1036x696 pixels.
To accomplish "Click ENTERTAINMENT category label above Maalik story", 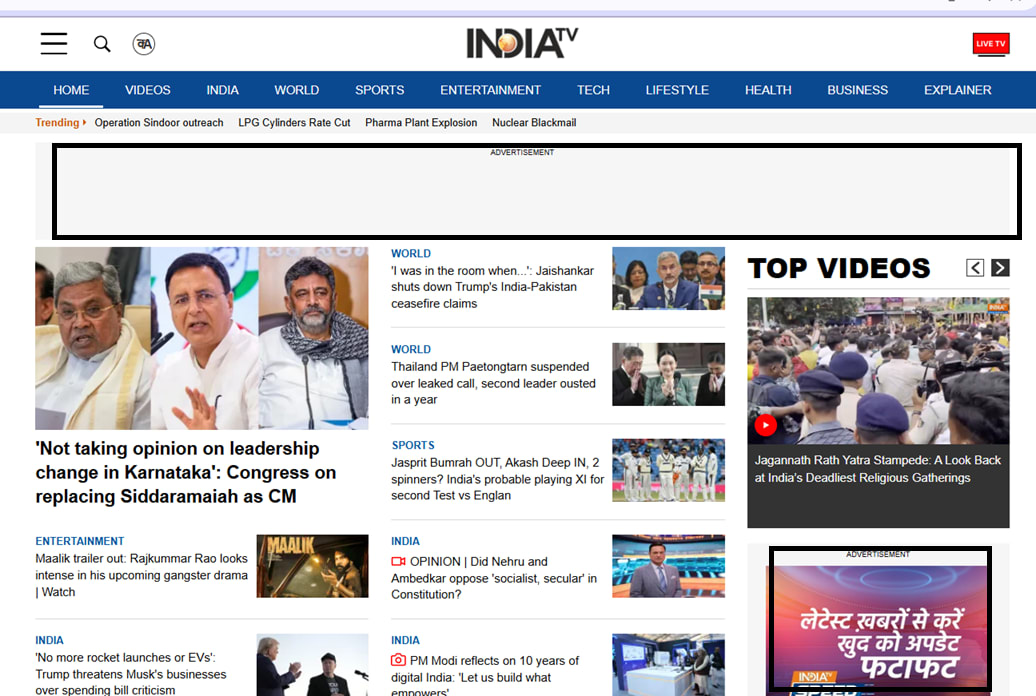I will 79,541.
